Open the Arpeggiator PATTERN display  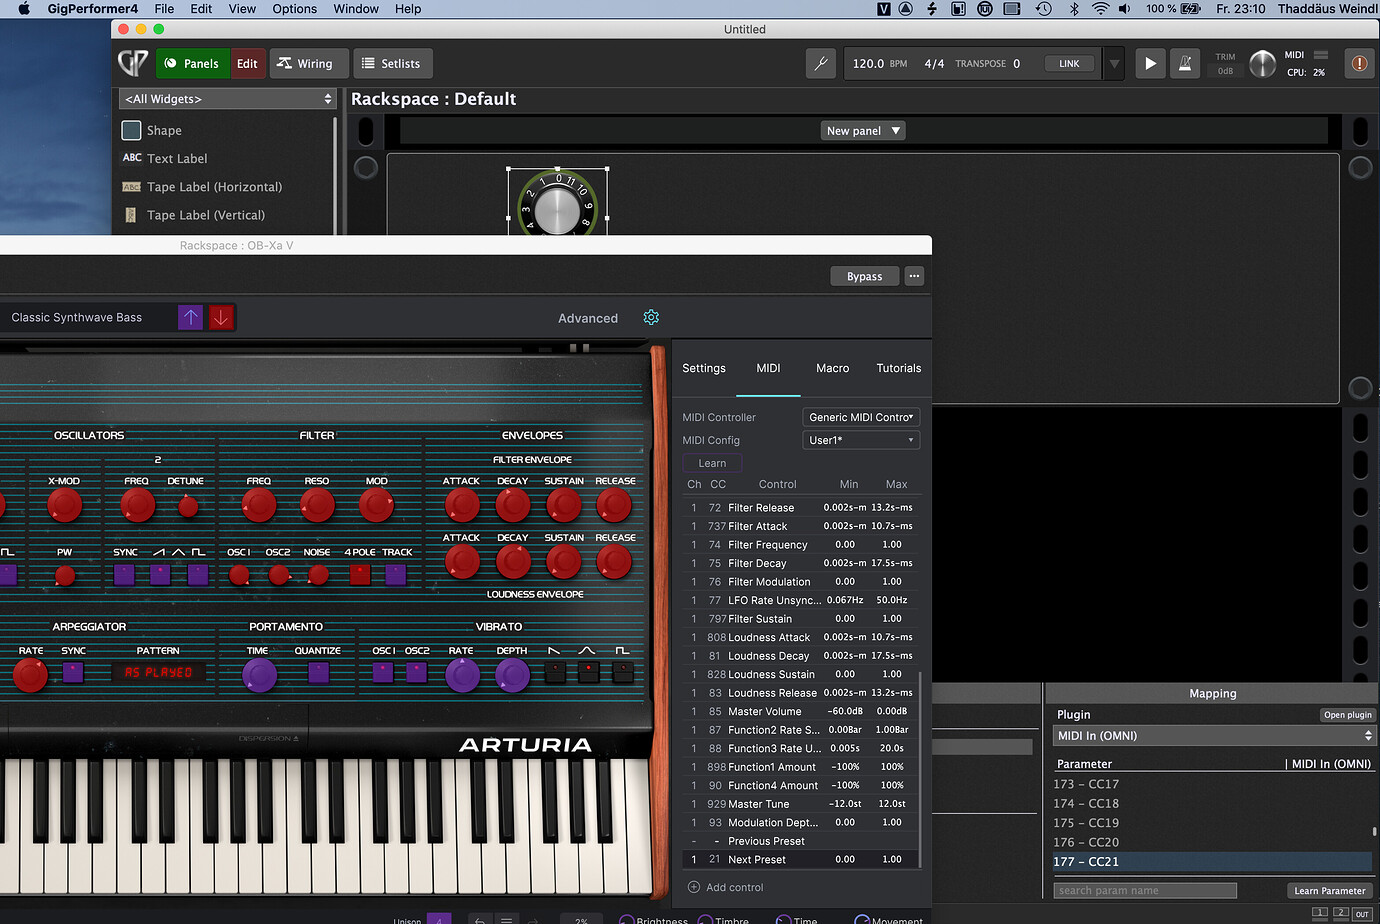click(158, 673)
